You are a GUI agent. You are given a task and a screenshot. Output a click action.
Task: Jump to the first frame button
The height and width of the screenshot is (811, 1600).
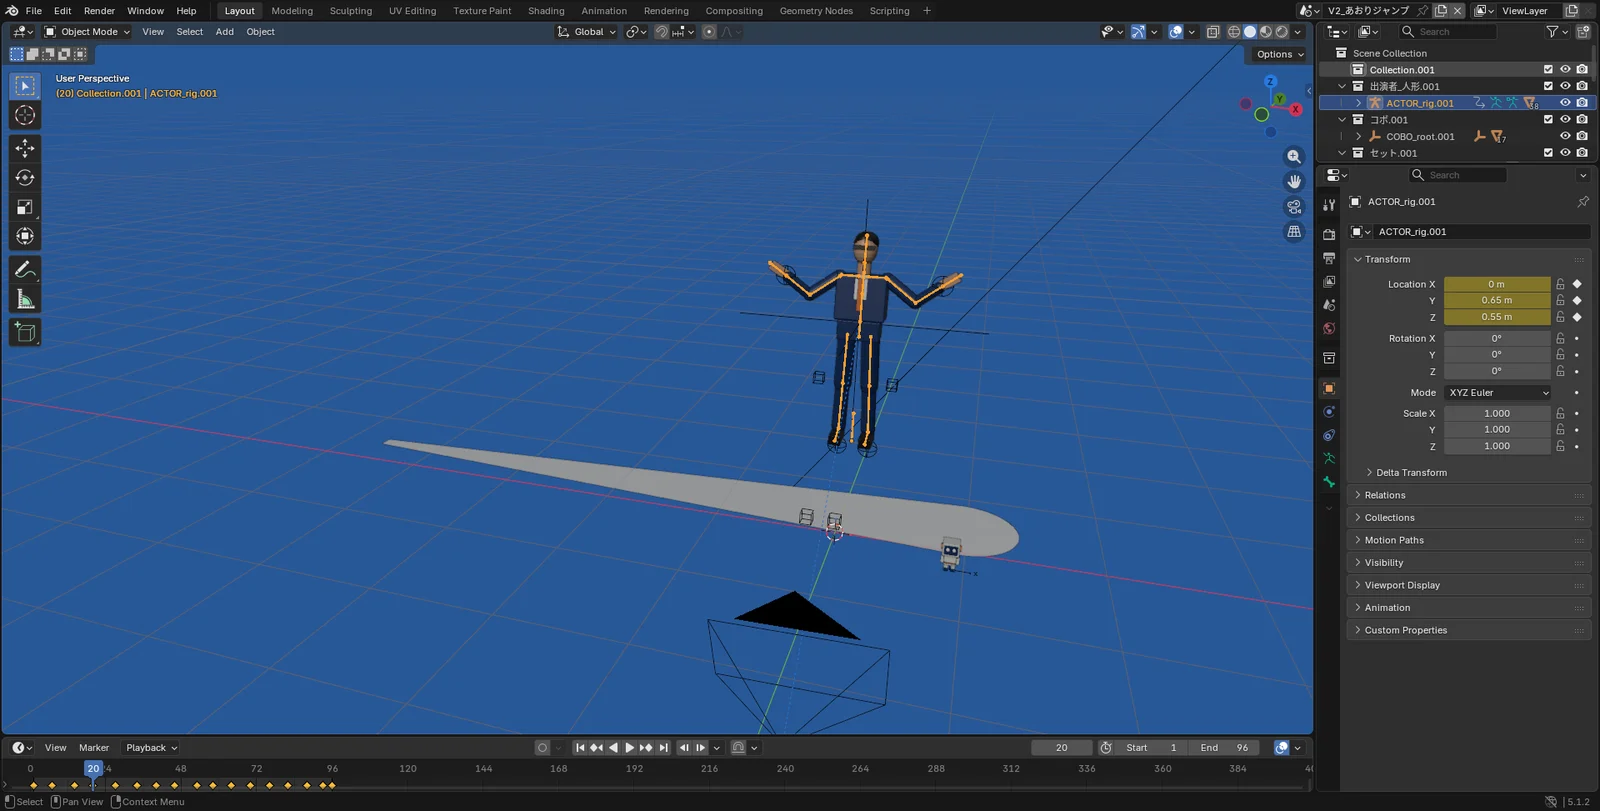click(x=580, y=748)
